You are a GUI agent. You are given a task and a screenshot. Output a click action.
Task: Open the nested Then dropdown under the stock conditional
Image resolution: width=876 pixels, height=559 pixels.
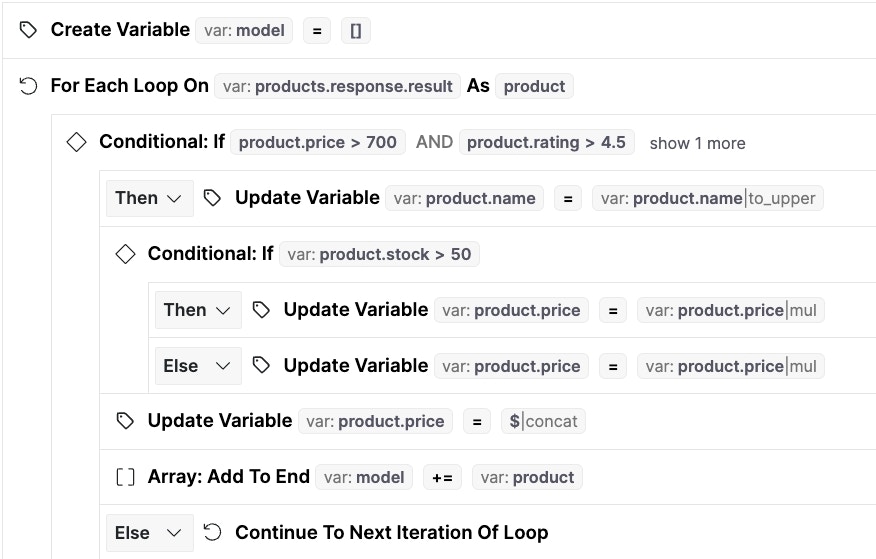197,310
